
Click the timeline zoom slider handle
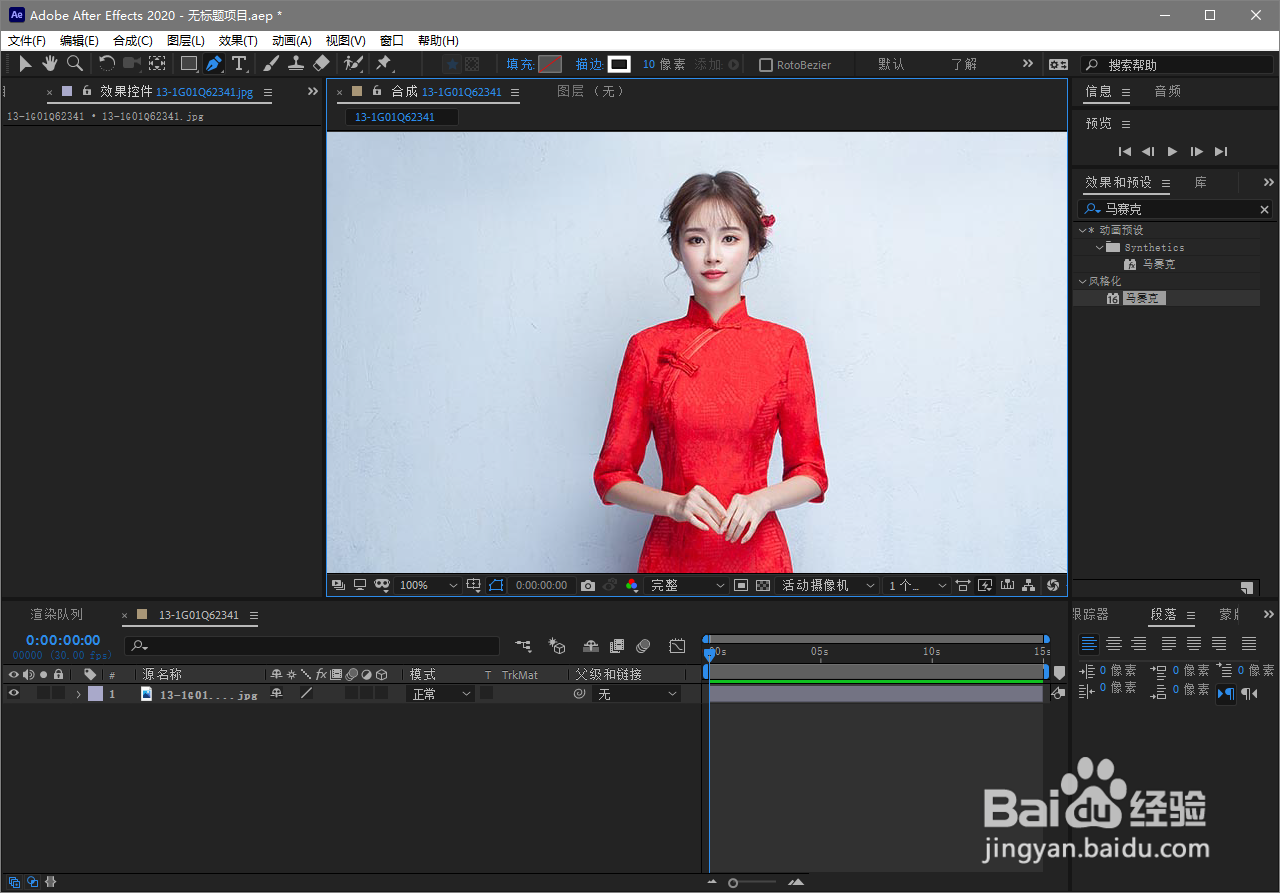733,882
